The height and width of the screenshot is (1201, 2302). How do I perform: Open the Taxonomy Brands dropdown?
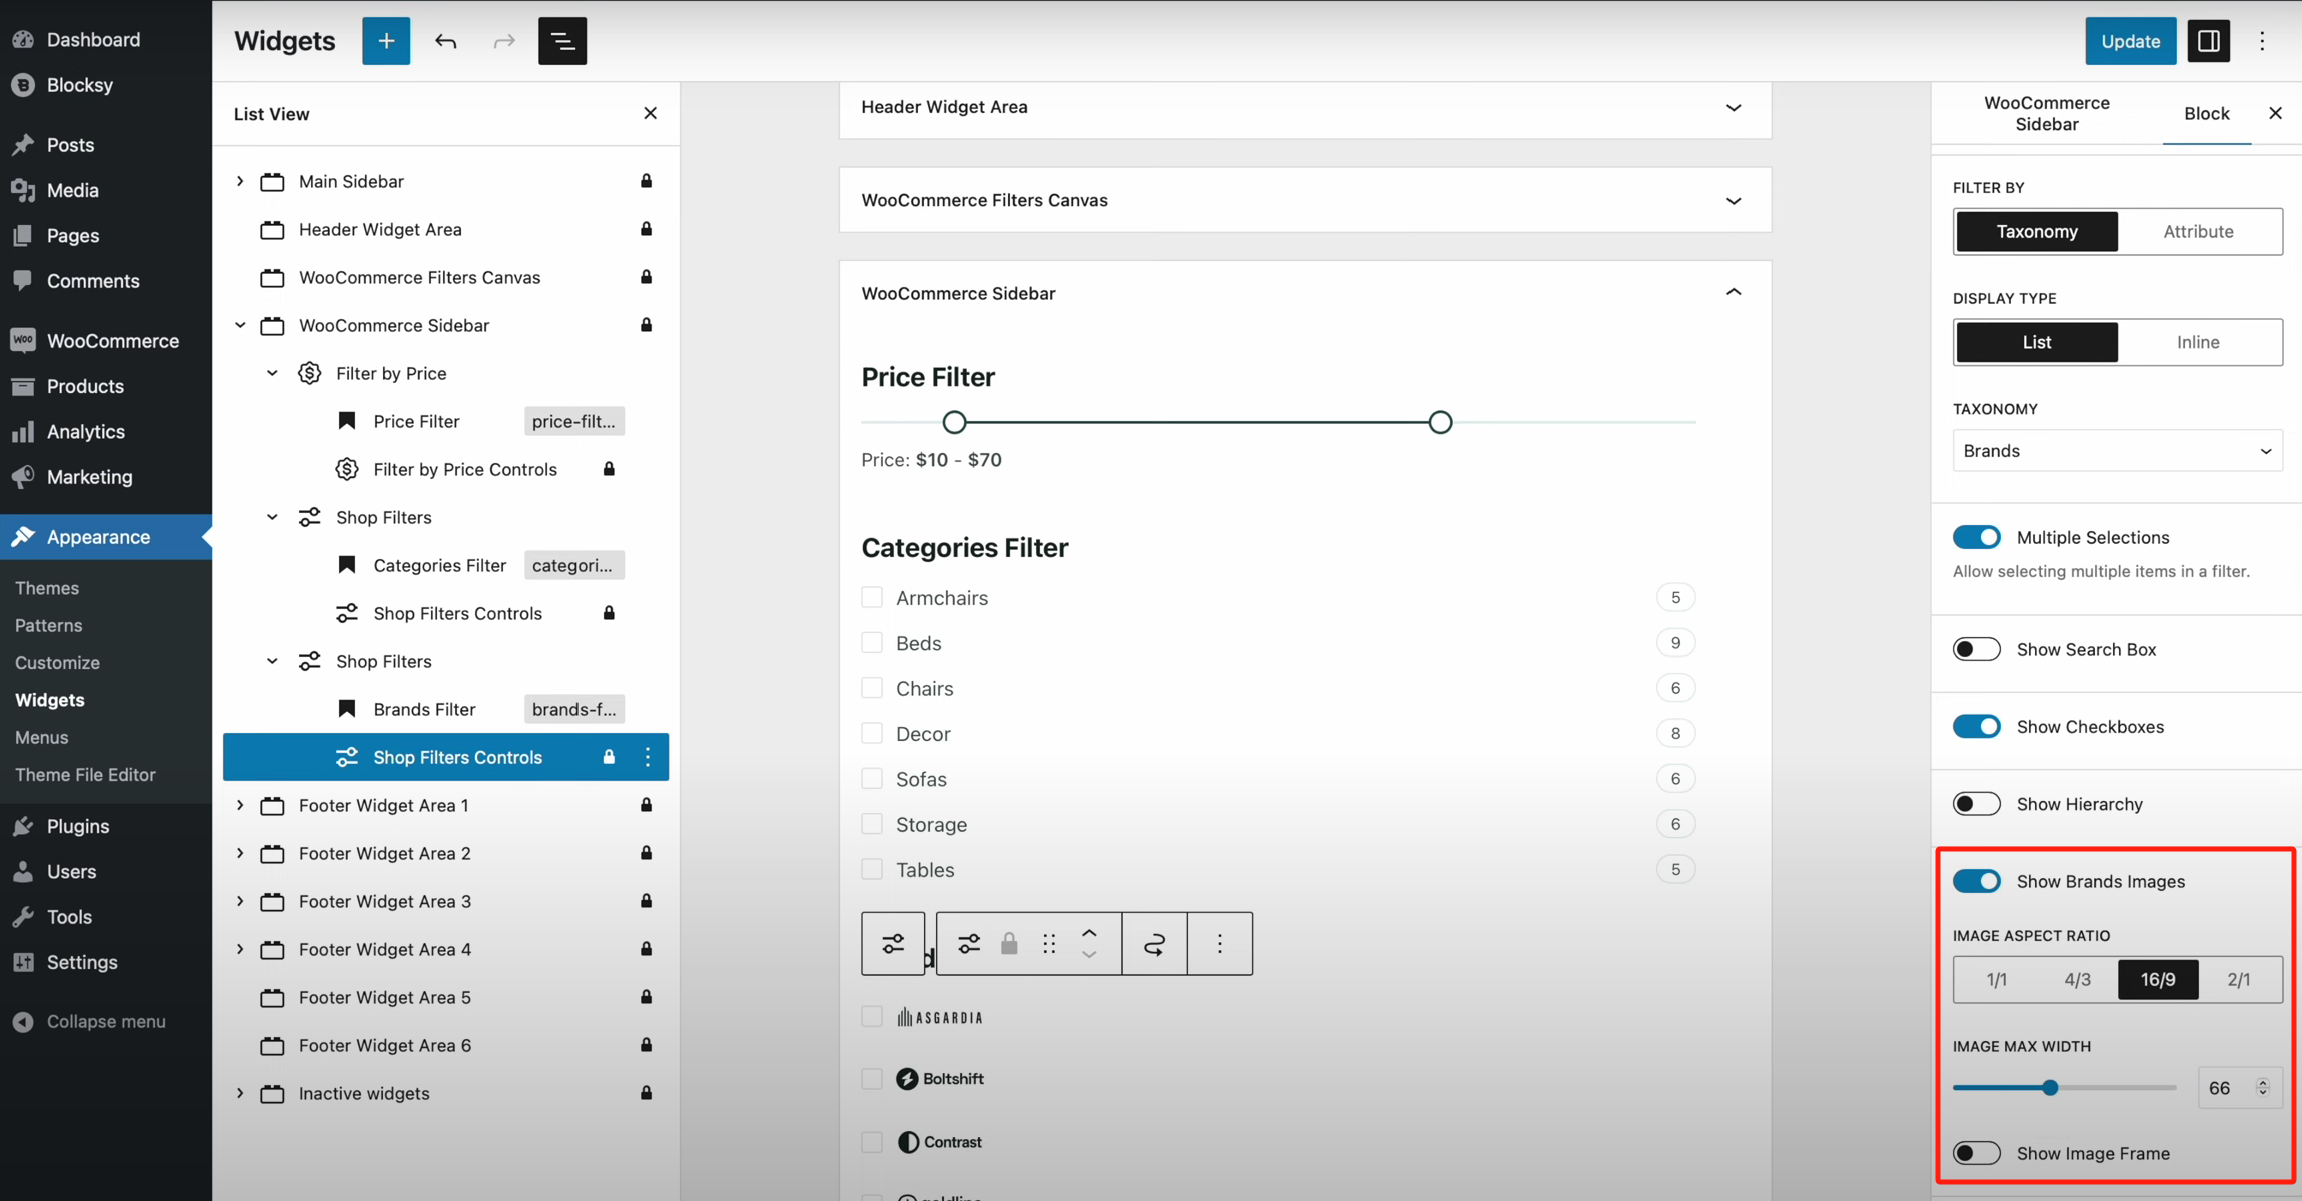pyautogui.click(x=2117, y=451)
